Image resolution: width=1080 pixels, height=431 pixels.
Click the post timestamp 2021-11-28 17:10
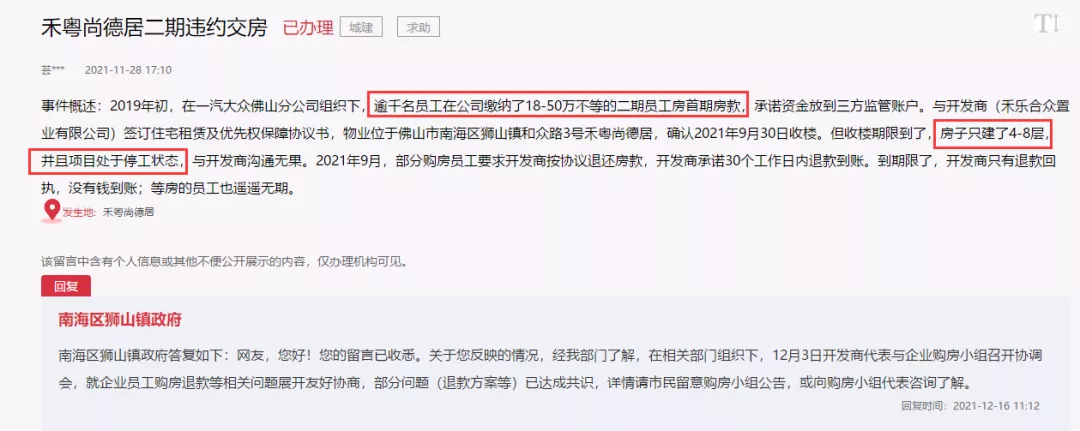(x=128, y=70)
